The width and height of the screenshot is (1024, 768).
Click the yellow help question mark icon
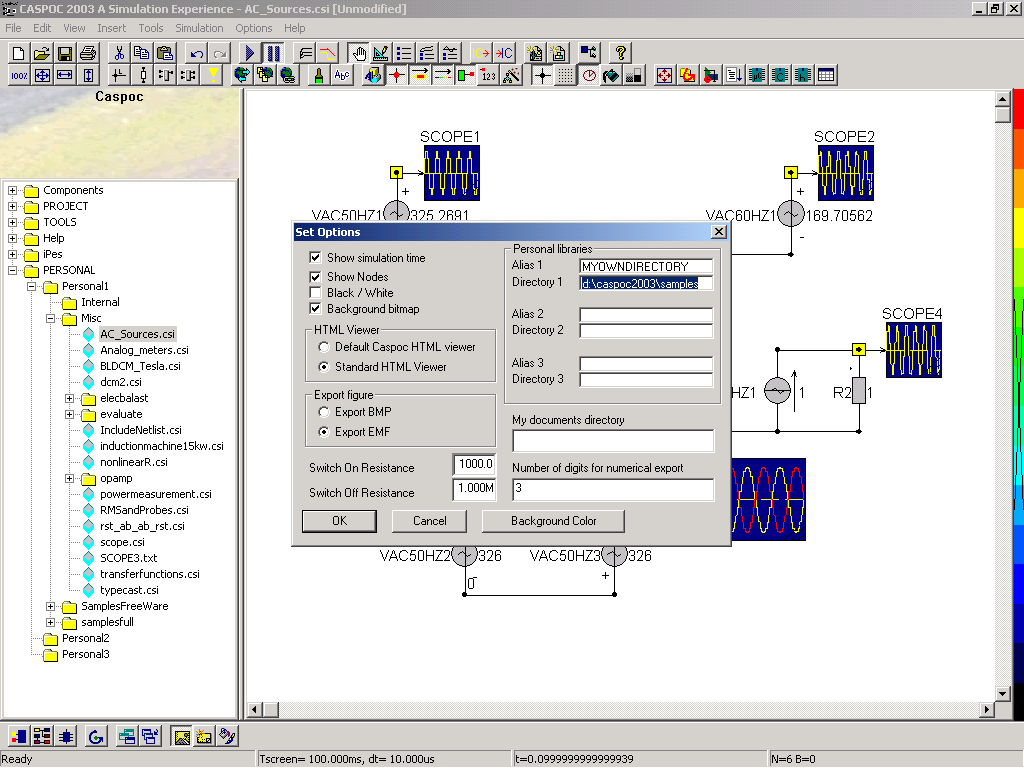(620, 53)
